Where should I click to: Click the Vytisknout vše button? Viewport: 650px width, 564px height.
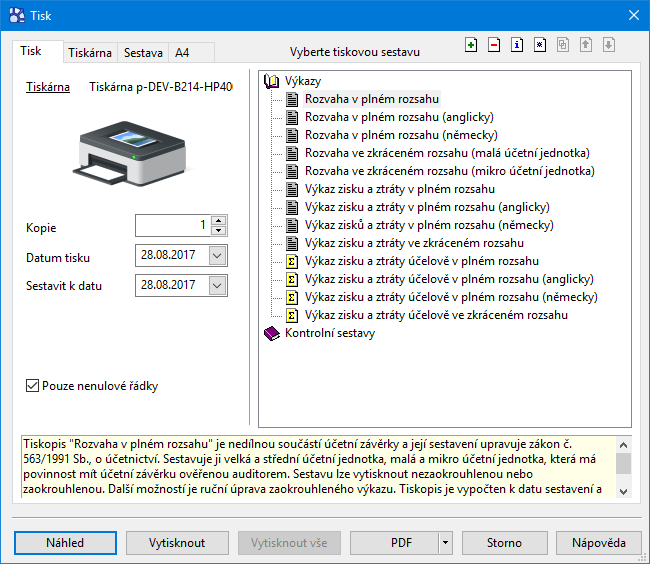click(x=289, y=542)
